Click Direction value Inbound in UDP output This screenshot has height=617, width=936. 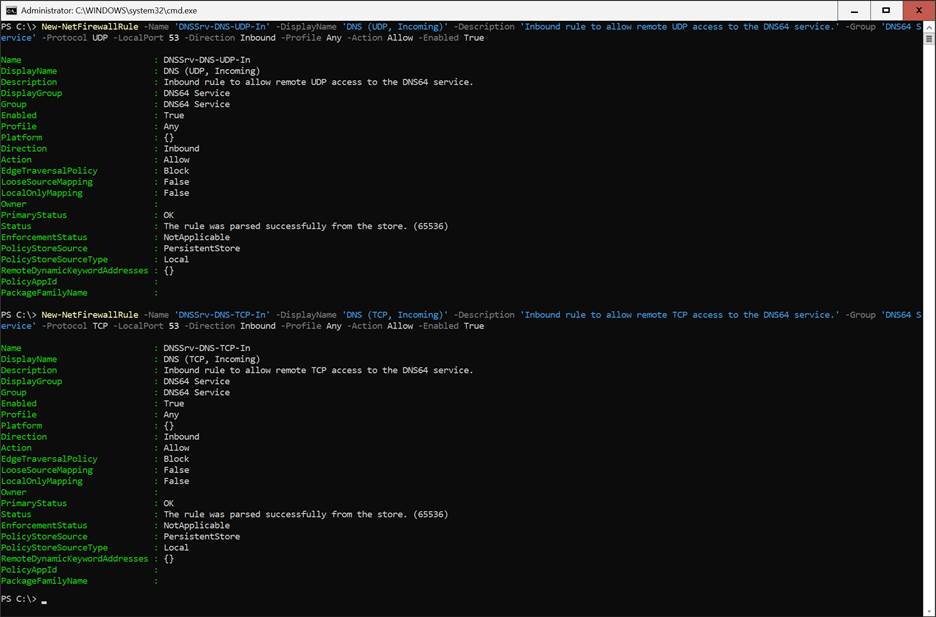coord(181,149)
